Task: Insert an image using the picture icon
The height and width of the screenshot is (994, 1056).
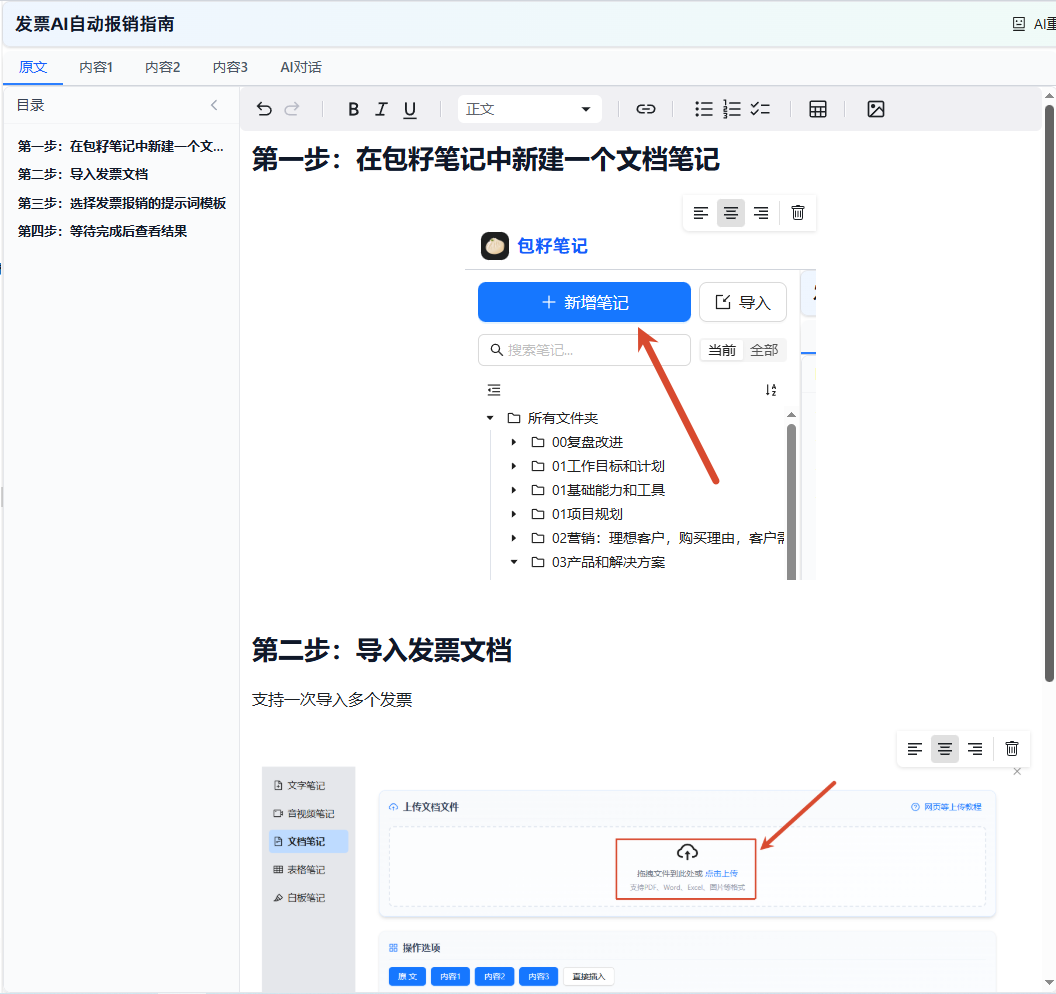Action: point(876,109)
